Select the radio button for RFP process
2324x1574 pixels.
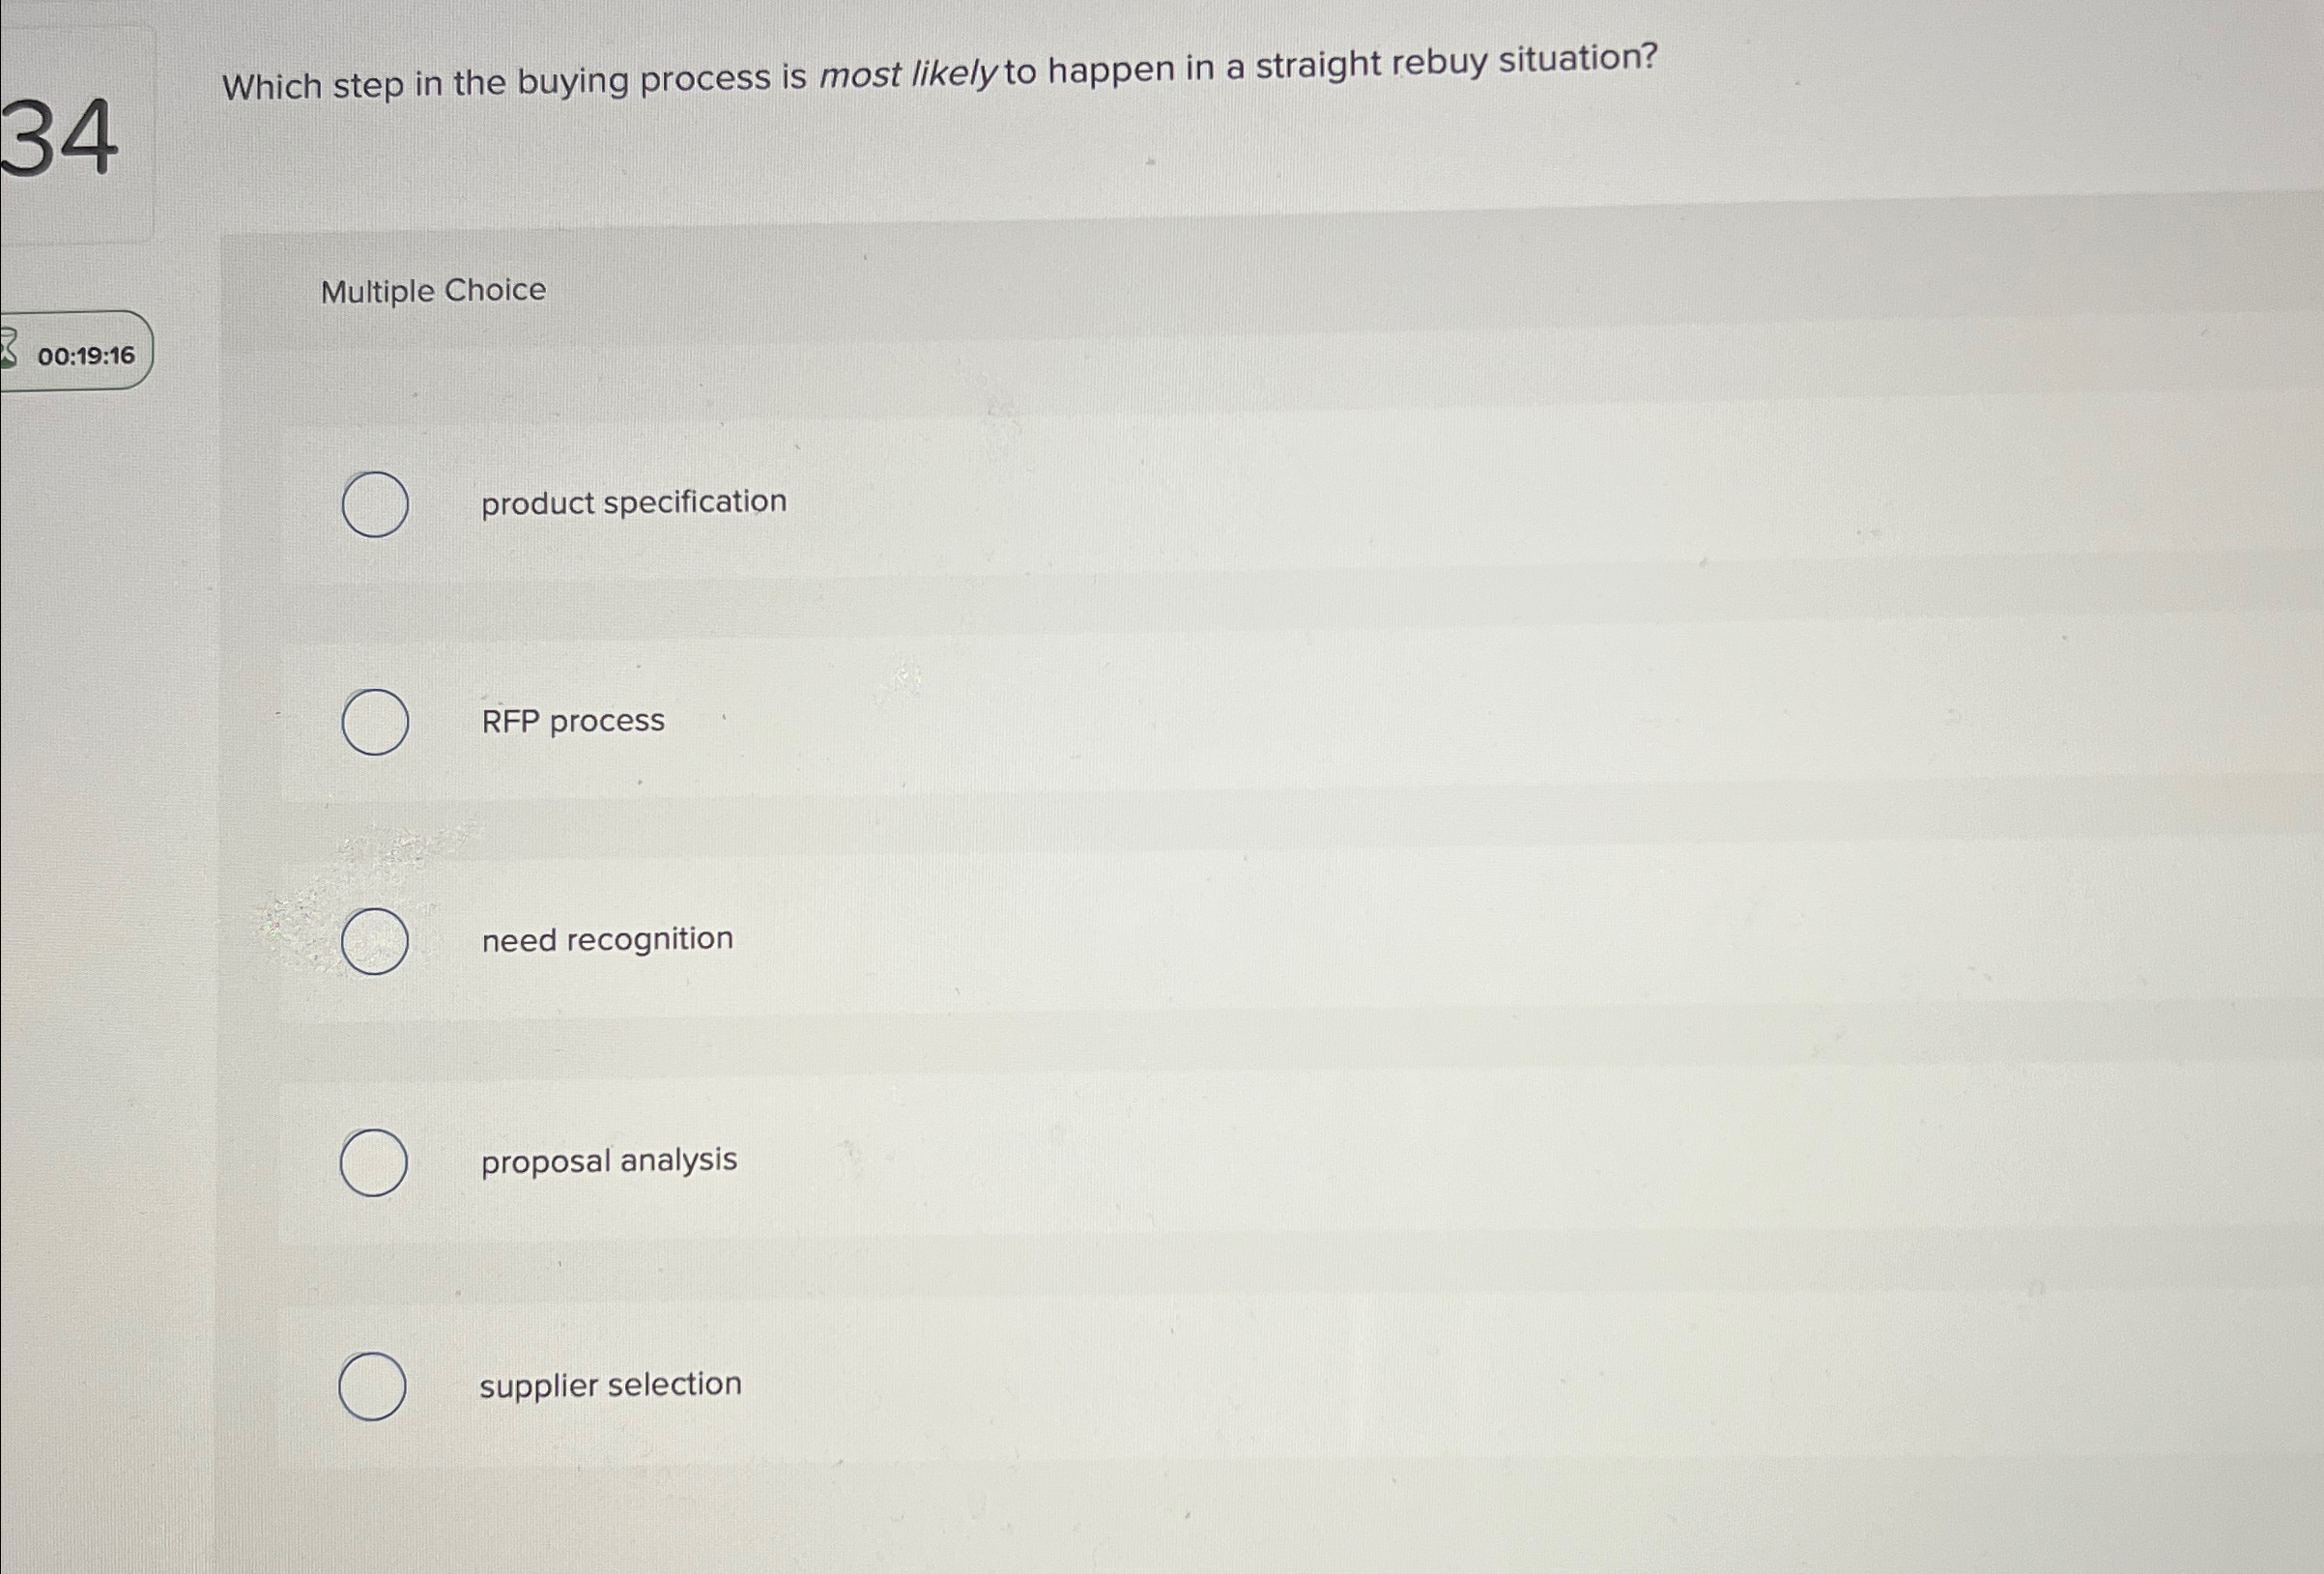(375, 724)
